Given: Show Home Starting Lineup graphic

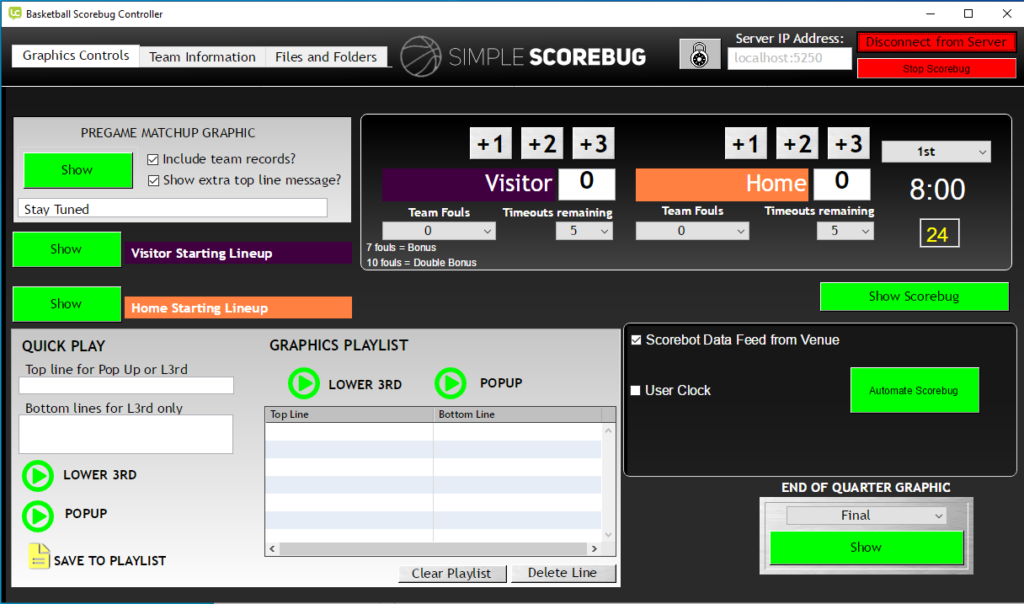Looking at the screenshot, I should click(x=67, y=304).
